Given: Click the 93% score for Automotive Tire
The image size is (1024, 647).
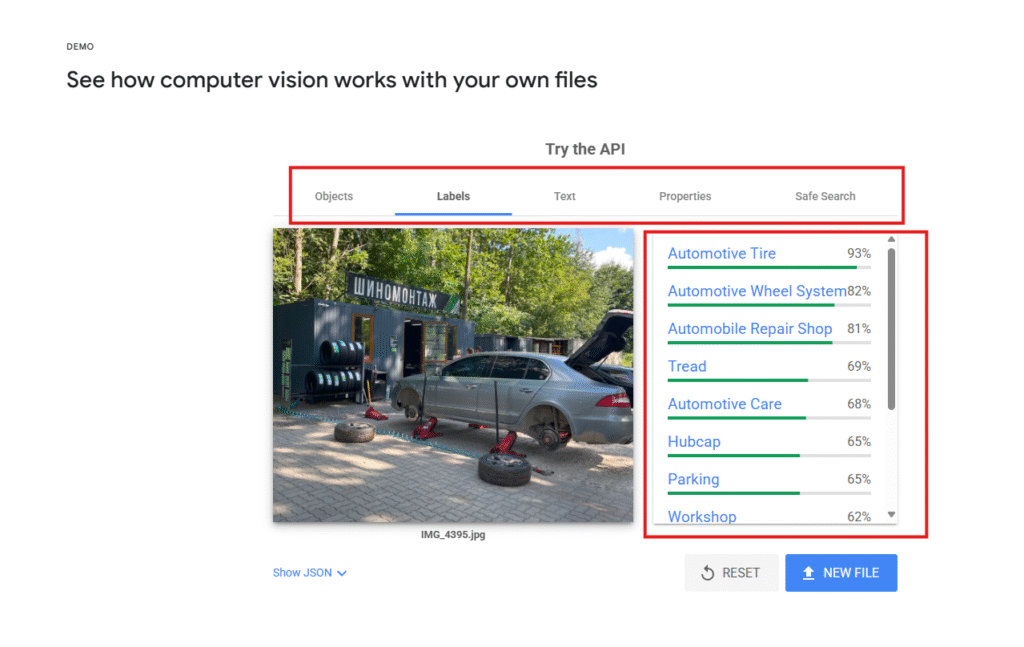Looking at the screenshot, I should coord(859,253).
